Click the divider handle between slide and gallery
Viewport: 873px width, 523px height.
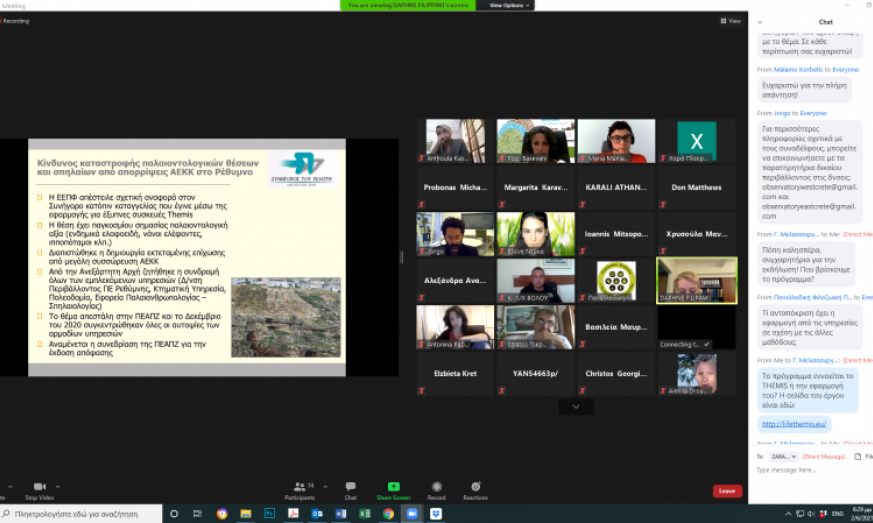click(x=402, y=257)
